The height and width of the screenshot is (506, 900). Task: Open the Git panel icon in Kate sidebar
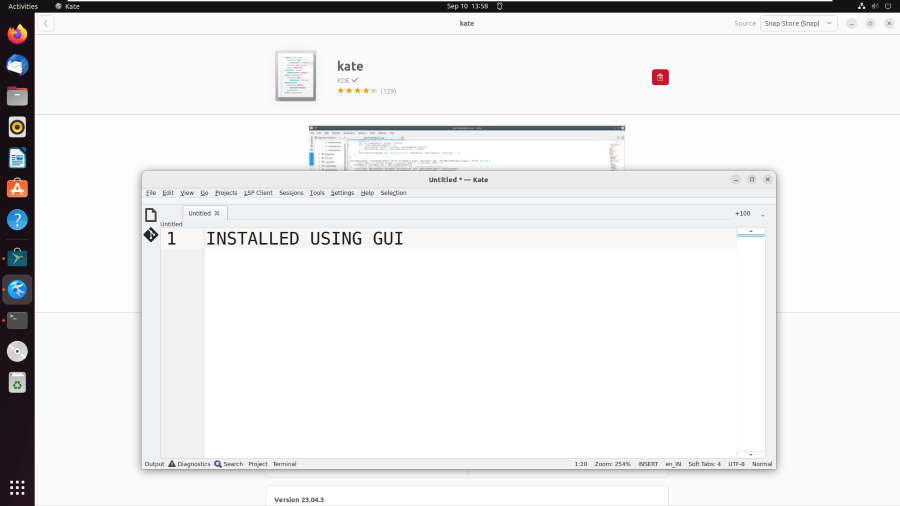click(150, 235)
